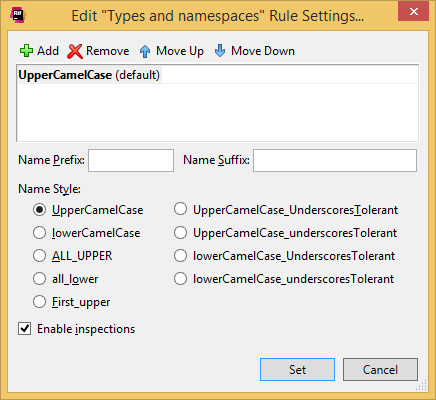
Task: Confirm with the Set button
Action: coord(297,369)
